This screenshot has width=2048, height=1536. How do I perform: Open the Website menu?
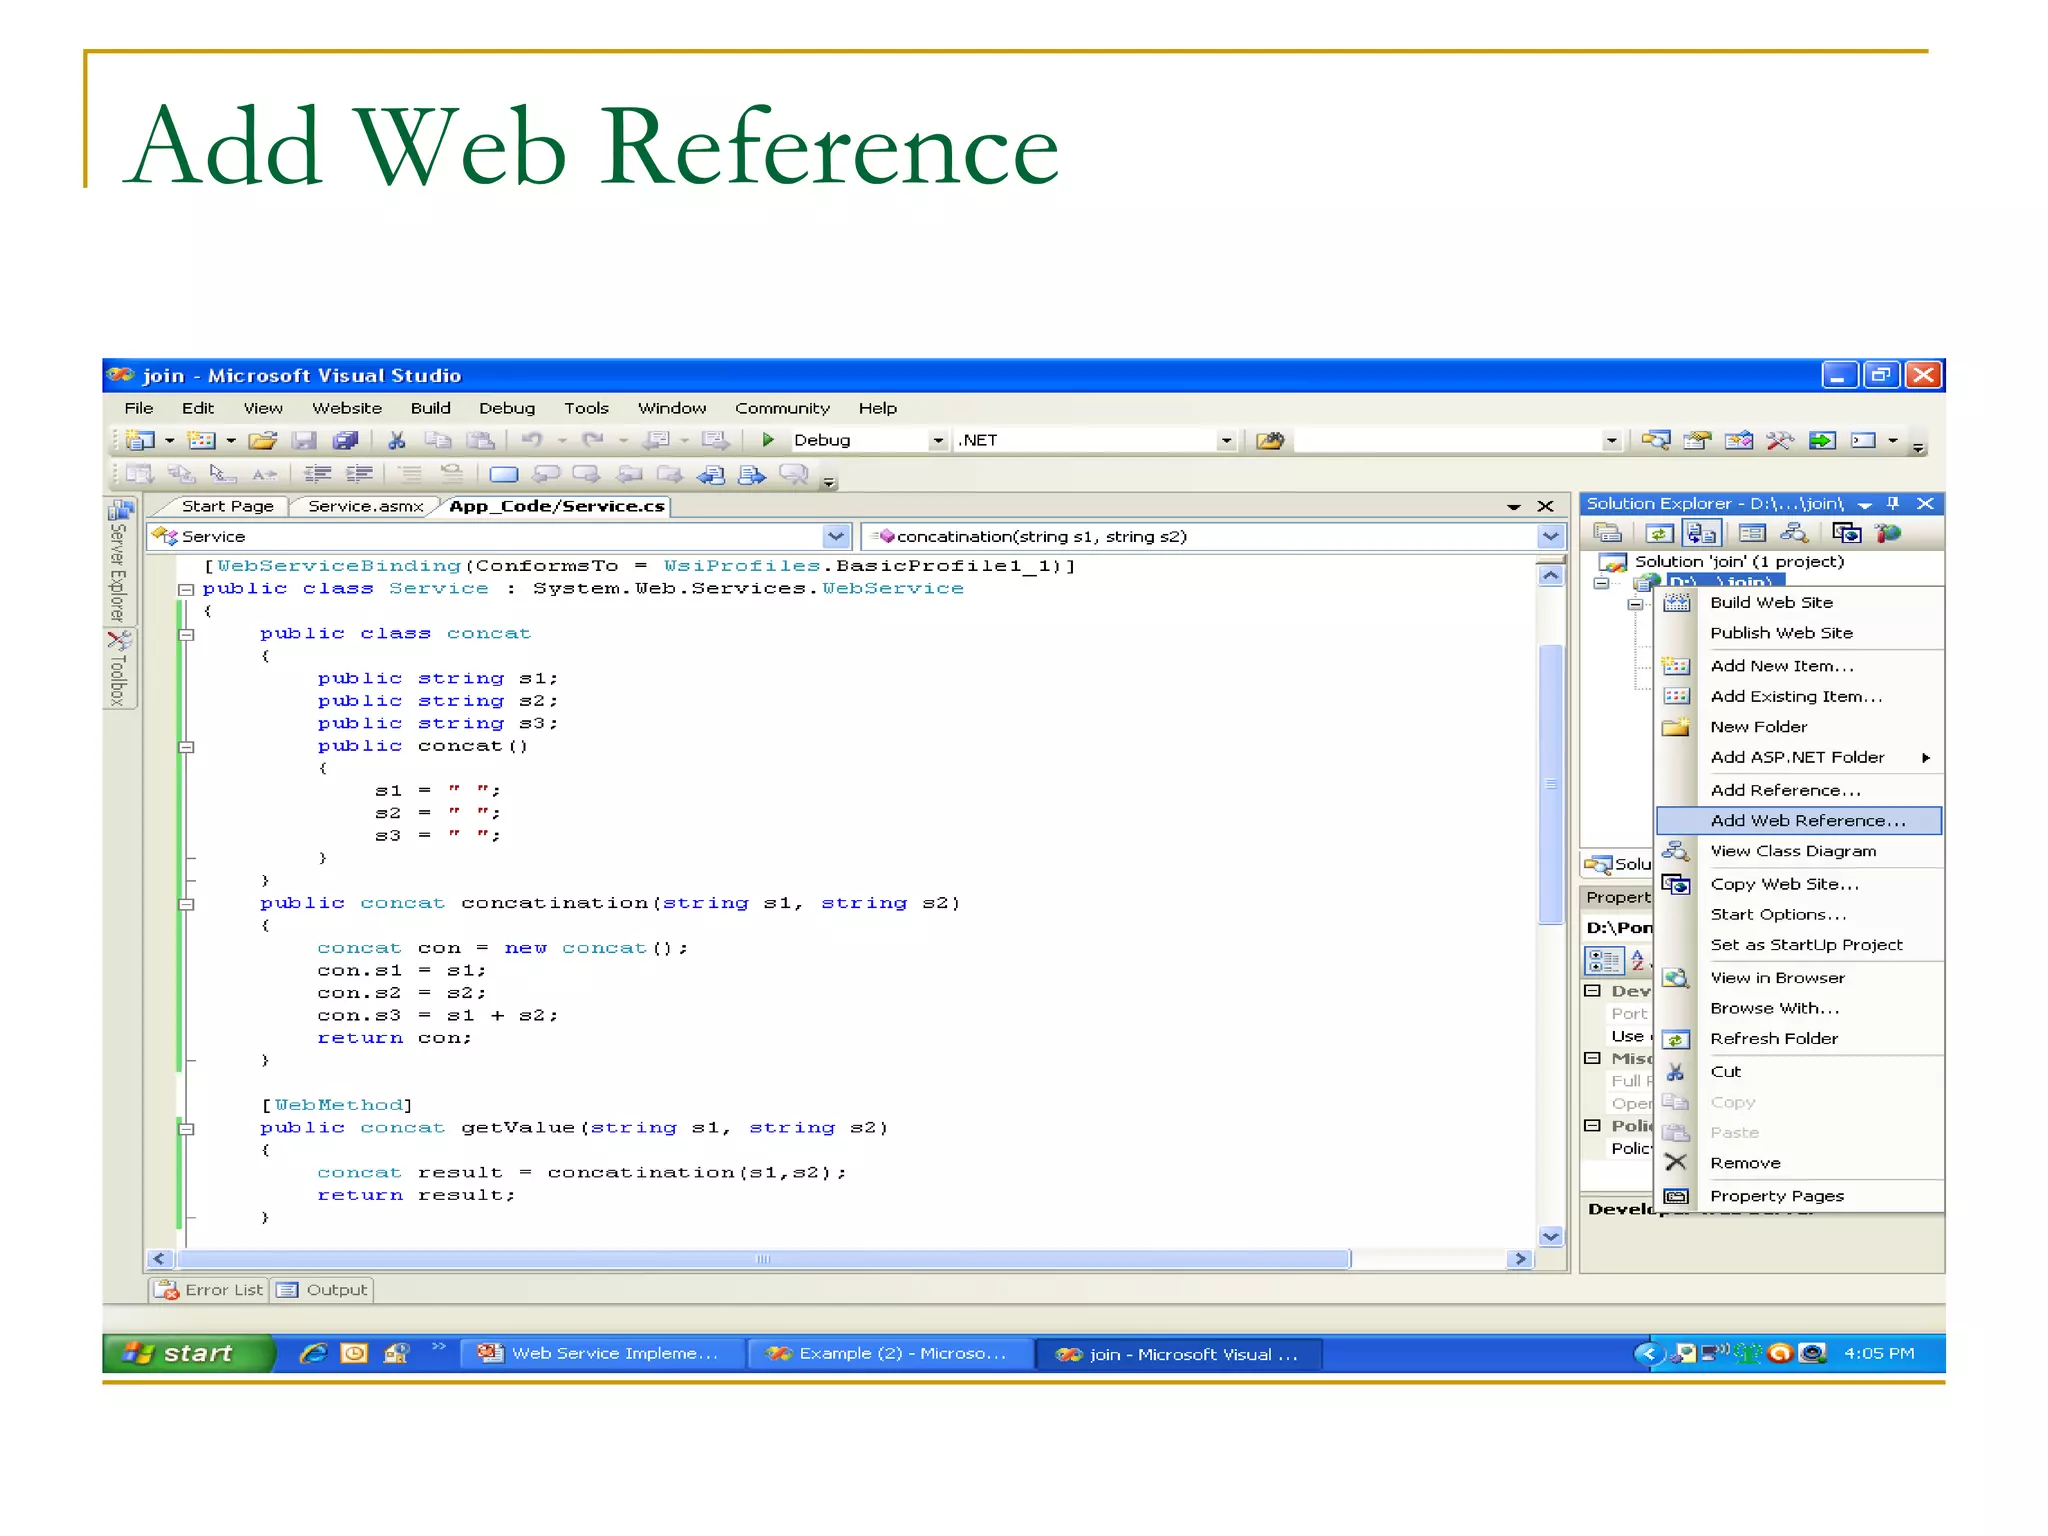[347, 408]
